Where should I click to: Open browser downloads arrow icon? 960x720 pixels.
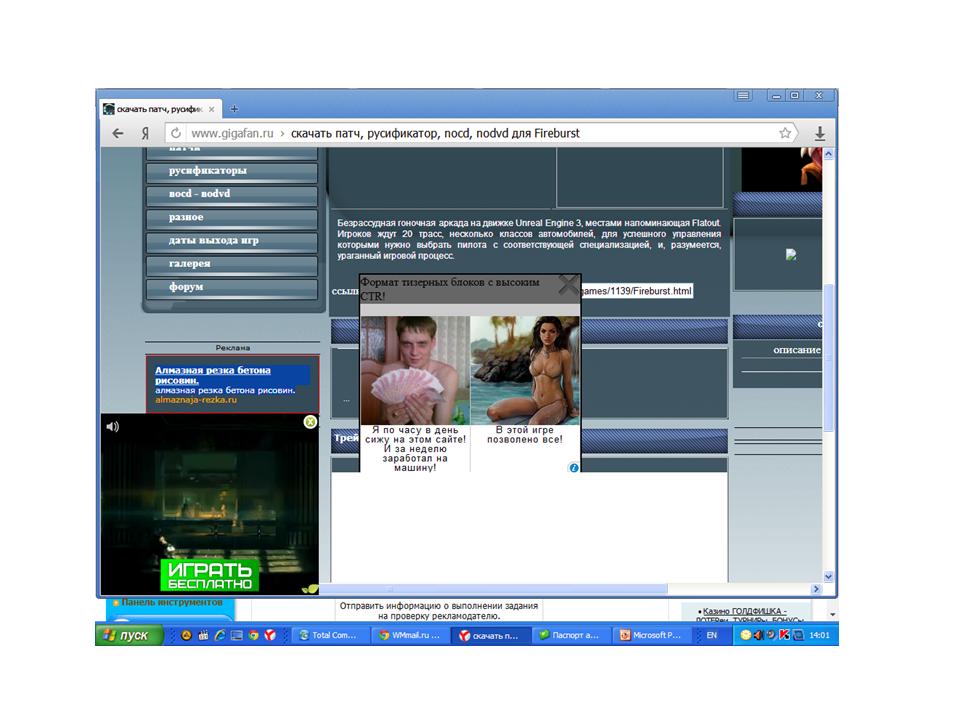[820, 133]
